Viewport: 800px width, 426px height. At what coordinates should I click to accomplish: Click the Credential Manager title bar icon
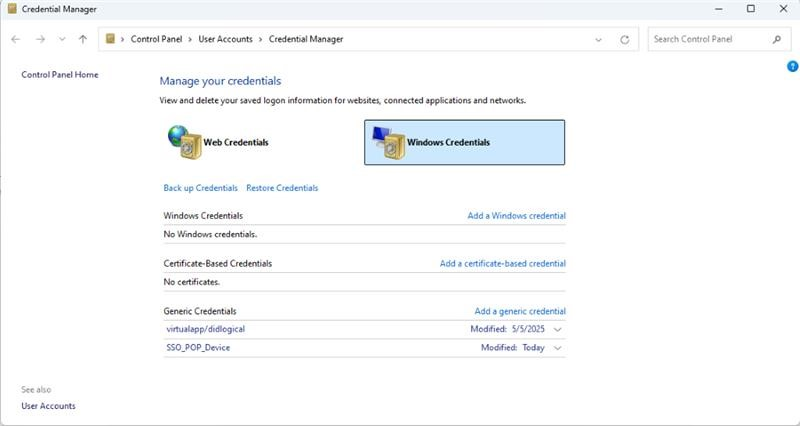(x=12, y=9)
